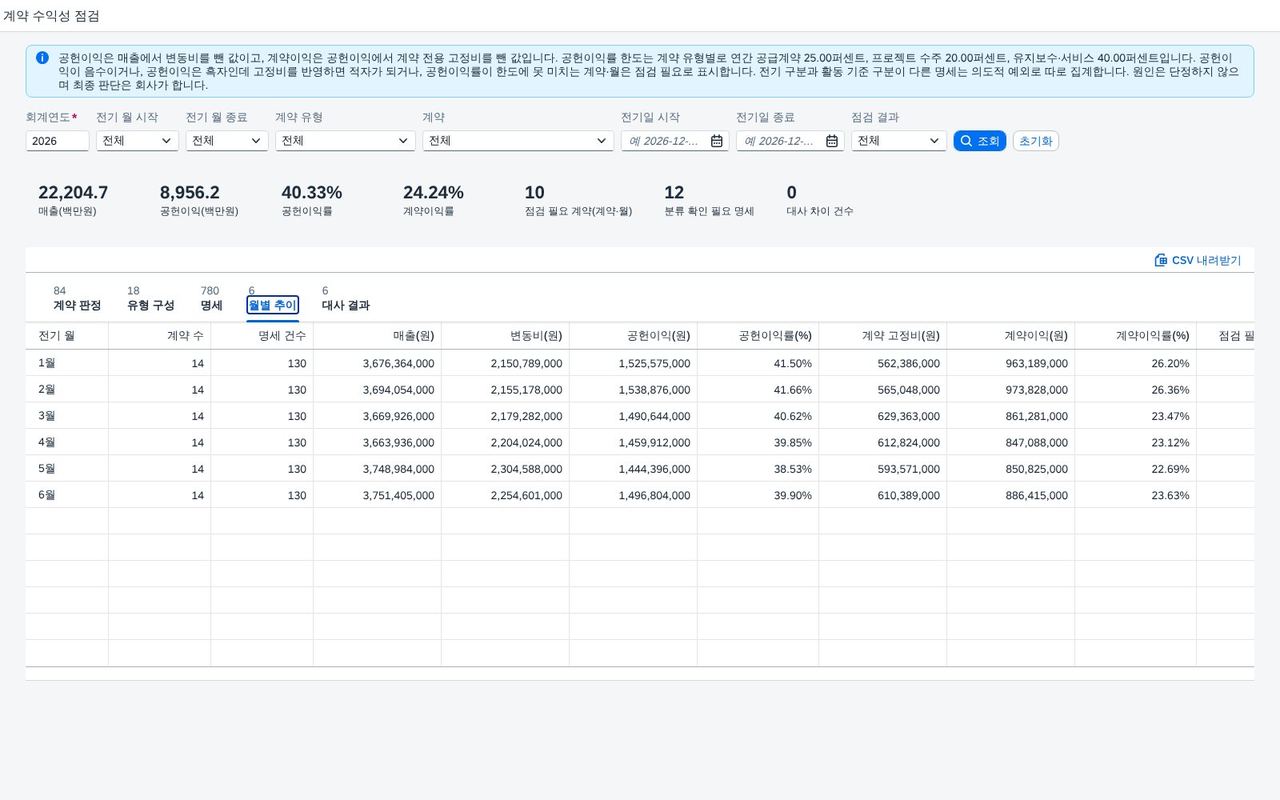Click the 계약이익률(%) column header
This screenshot has width=1280, height=800.
(1136, 336)
